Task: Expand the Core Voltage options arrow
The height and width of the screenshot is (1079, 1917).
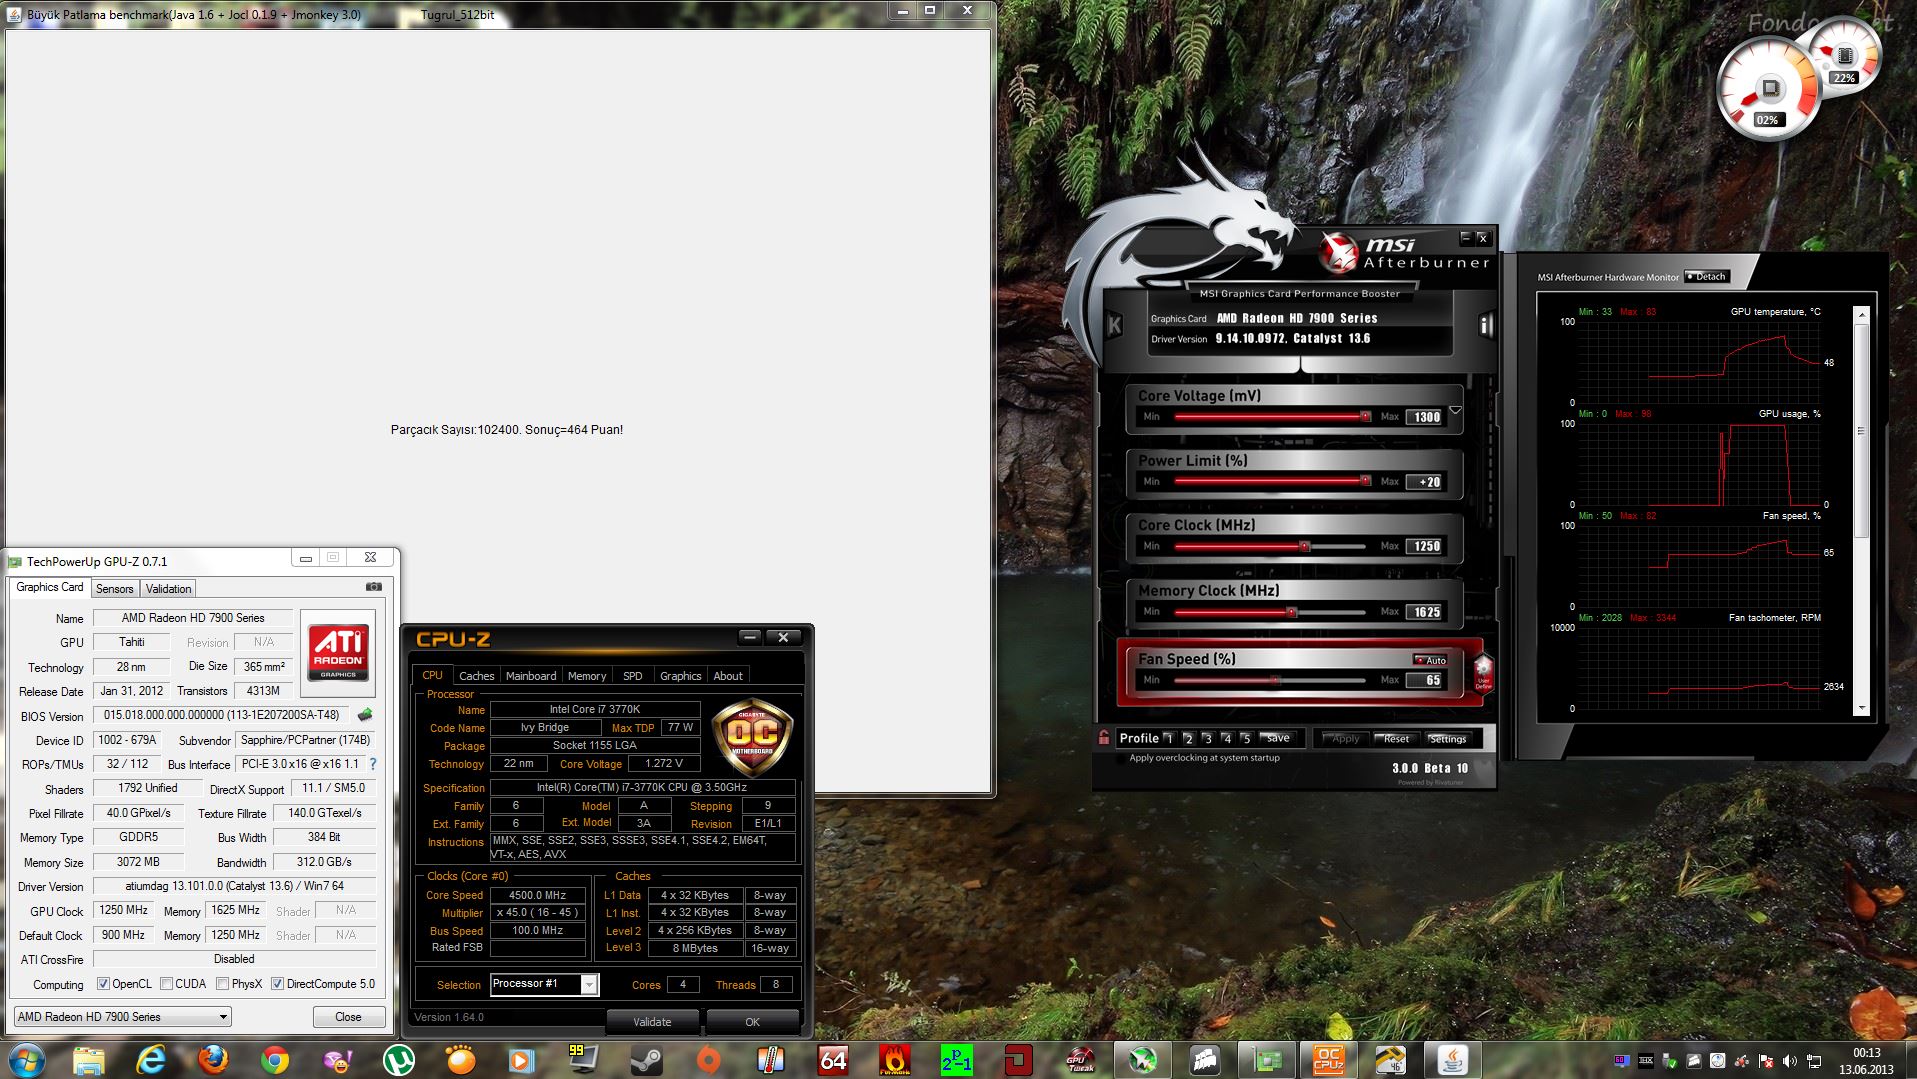Action: pos(1455,410)
